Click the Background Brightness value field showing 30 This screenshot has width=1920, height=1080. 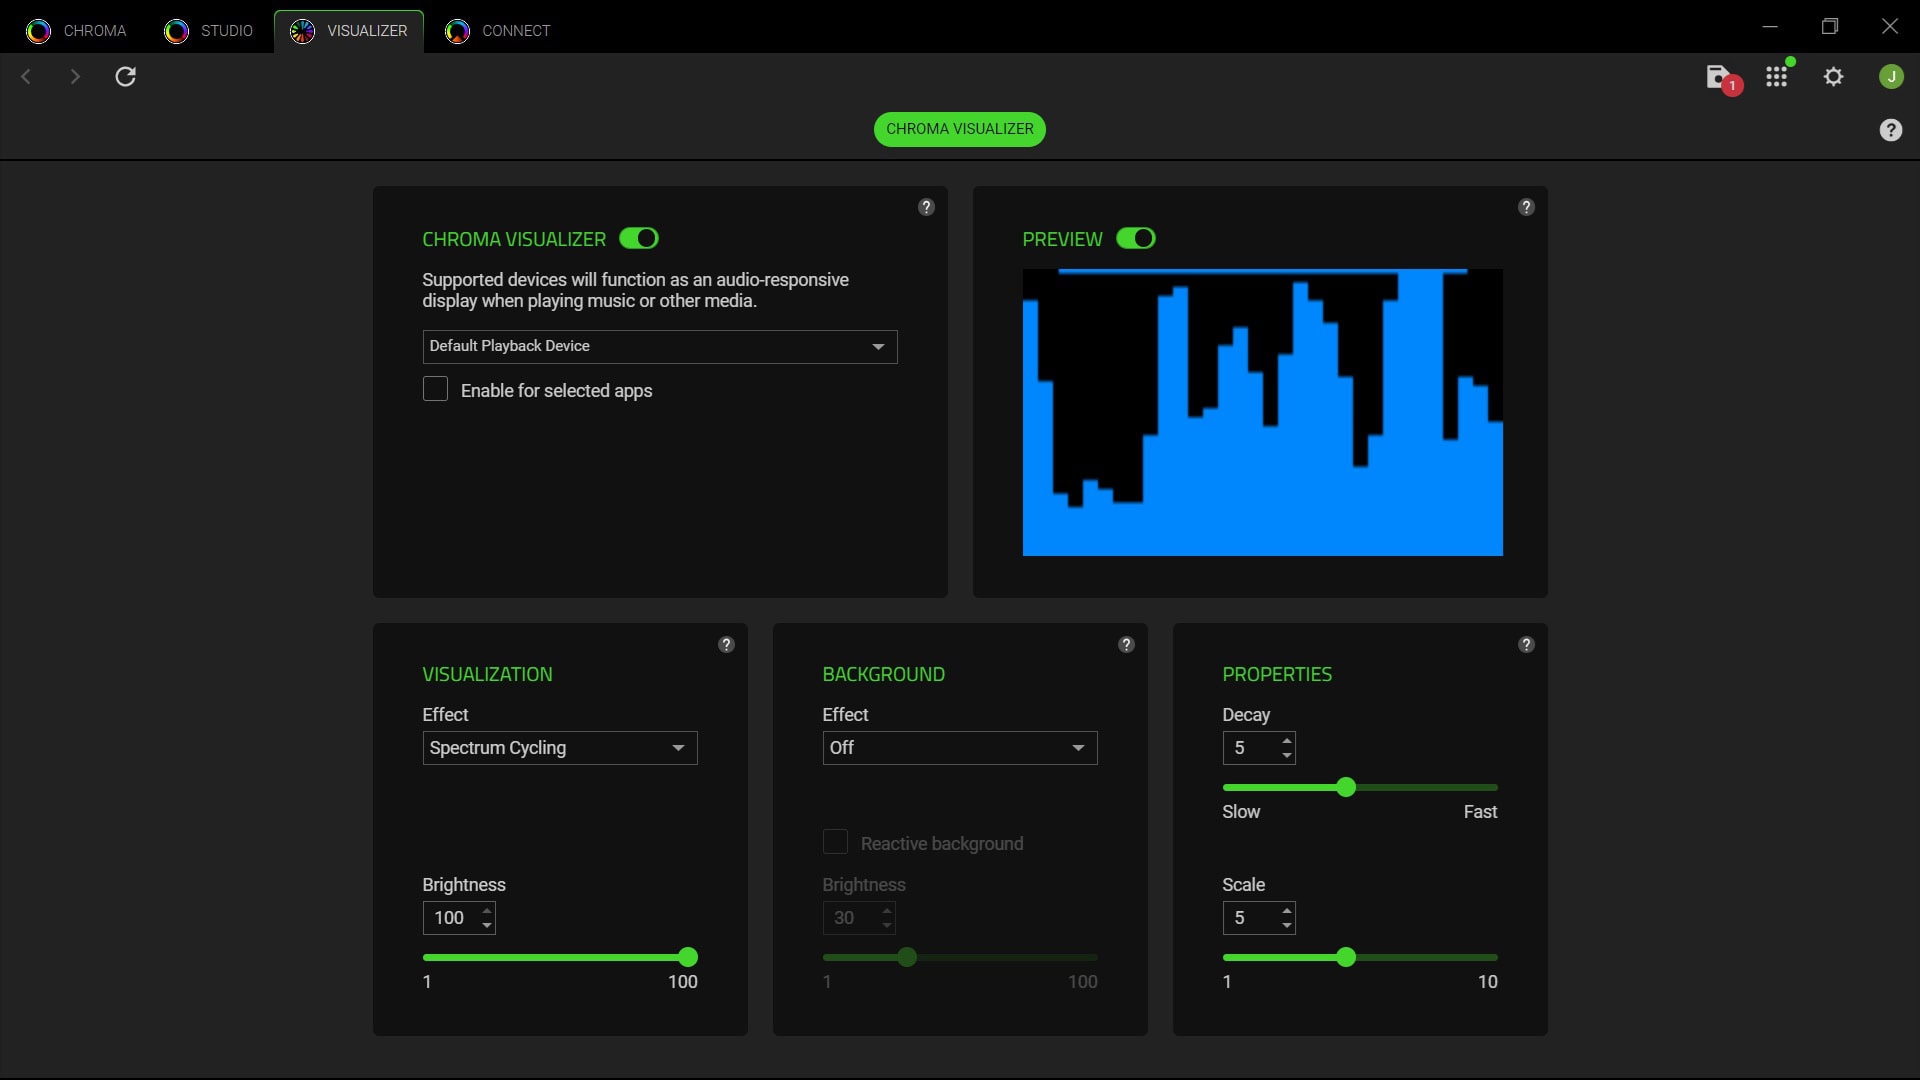point(859,918)
